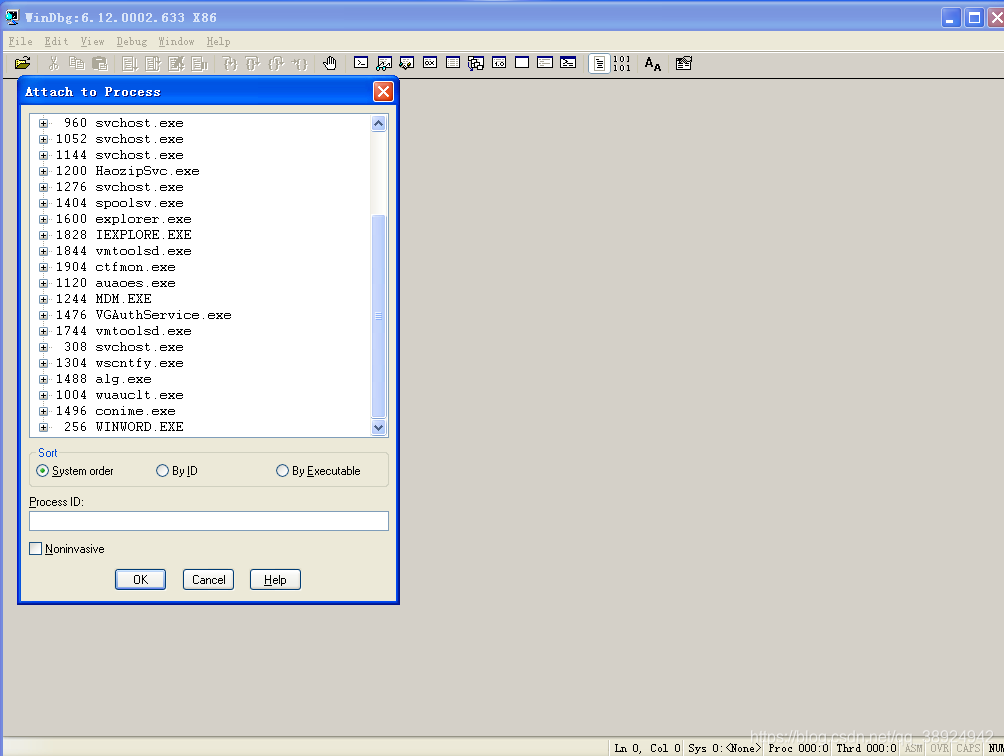Open the Watch window icon
The height and width of the screenshot is (756, 1004).
tap(384, 63)
